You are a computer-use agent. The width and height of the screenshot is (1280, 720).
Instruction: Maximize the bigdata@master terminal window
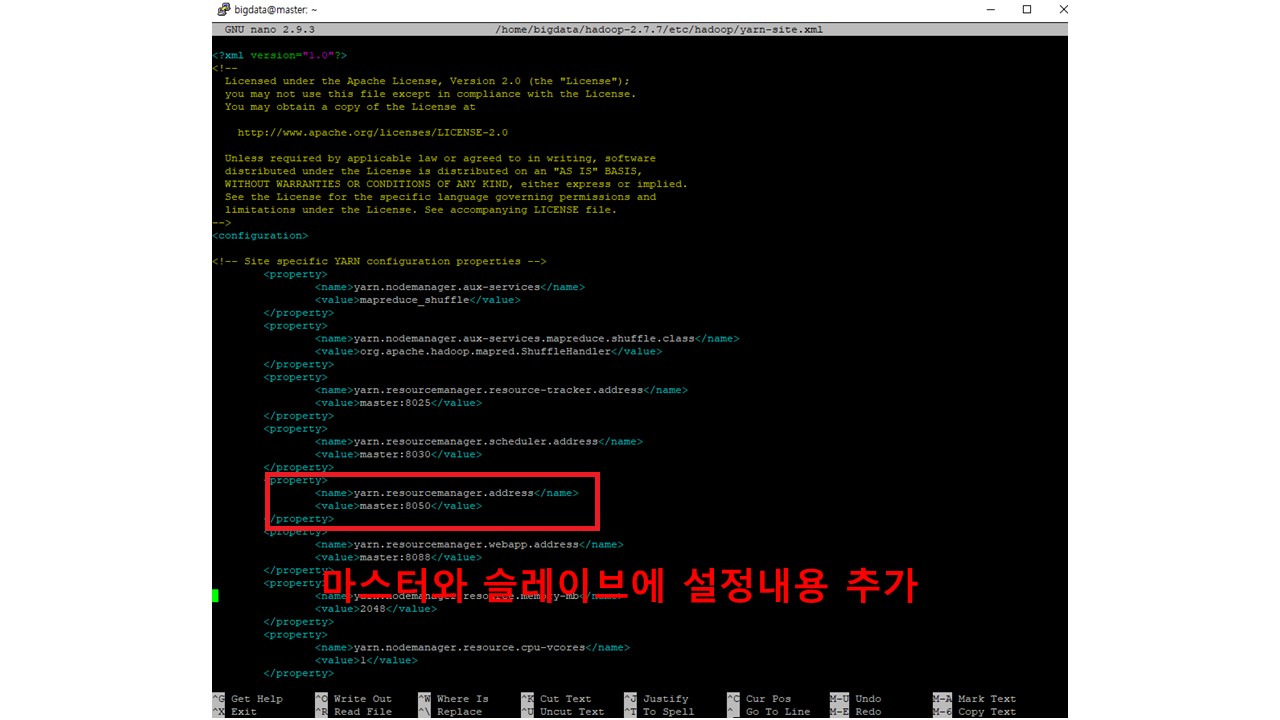(x=1026, y=9)
